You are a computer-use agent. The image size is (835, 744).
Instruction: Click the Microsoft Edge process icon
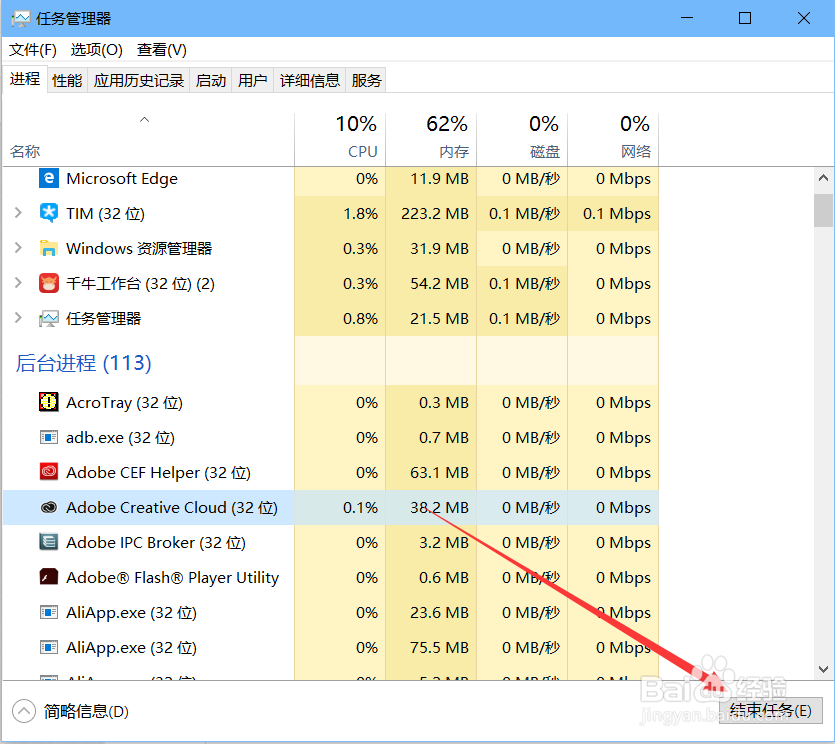click(48, 178)
